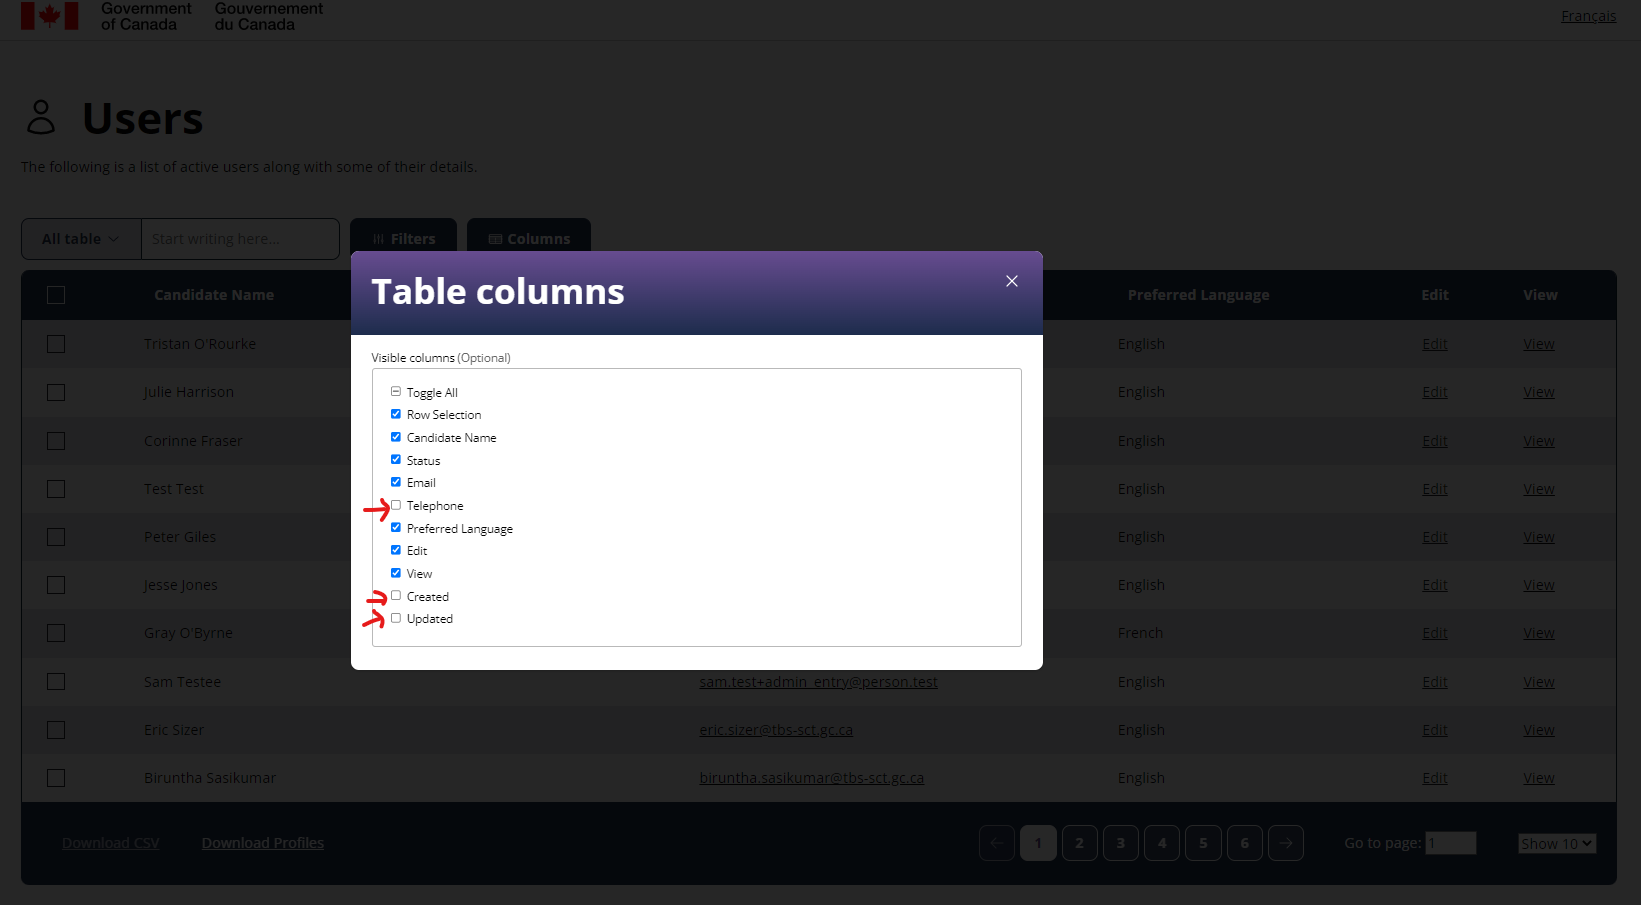The height and width of the screenshot is (905, 1641).
Task: Click the next page arrow
Action: (1286, 843)
